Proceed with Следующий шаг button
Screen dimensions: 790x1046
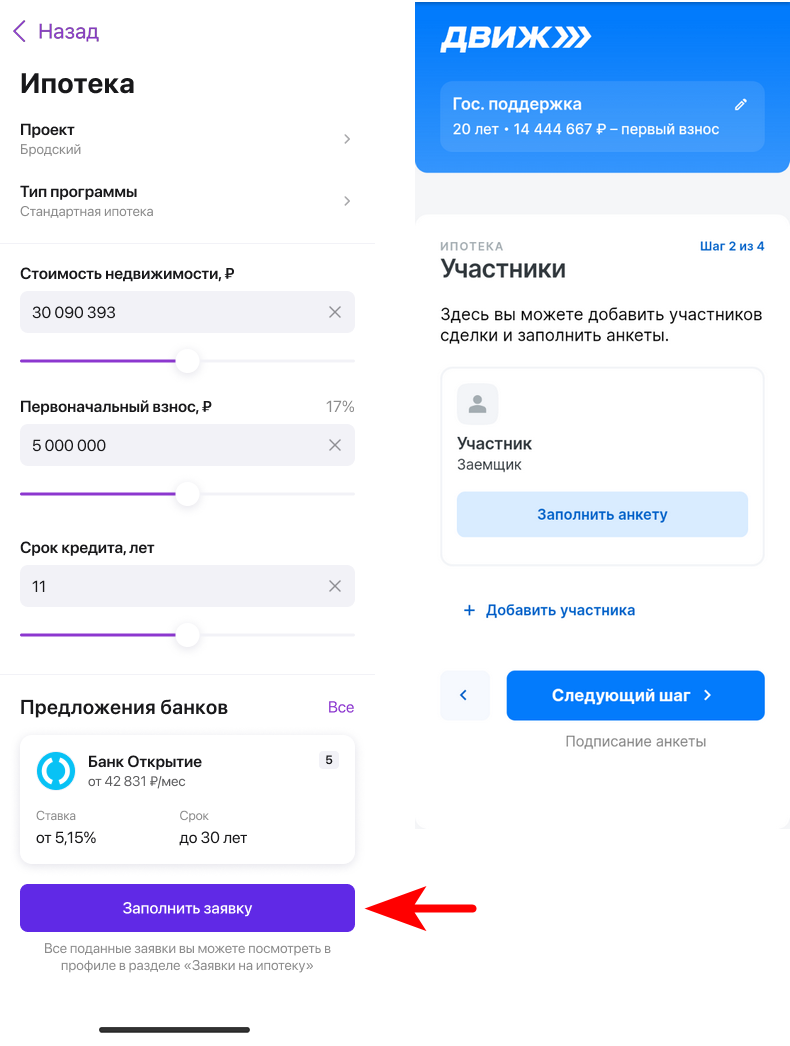[635, 696]
